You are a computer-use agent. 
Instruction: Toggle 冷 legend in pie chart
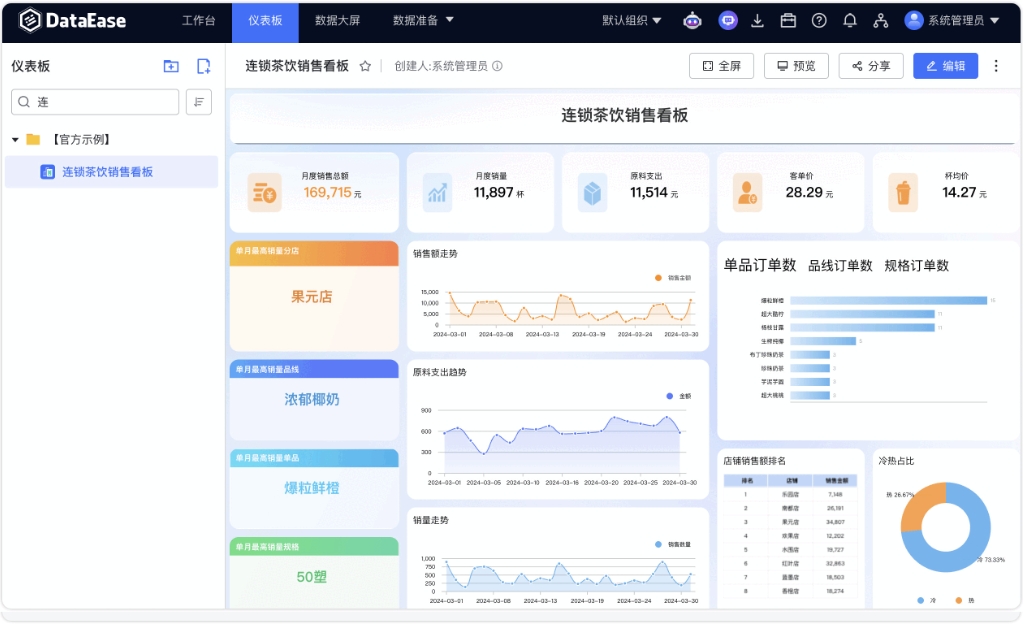(927, 601)
